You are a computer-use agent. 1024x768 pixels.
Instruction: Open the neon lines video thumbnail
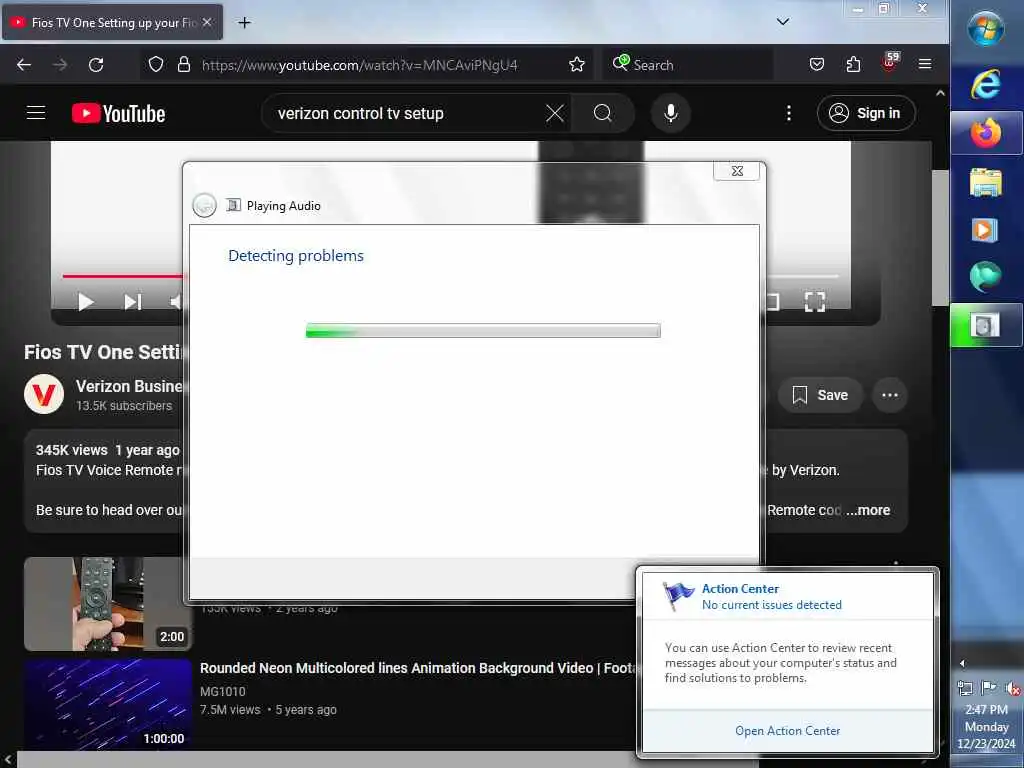108,705
